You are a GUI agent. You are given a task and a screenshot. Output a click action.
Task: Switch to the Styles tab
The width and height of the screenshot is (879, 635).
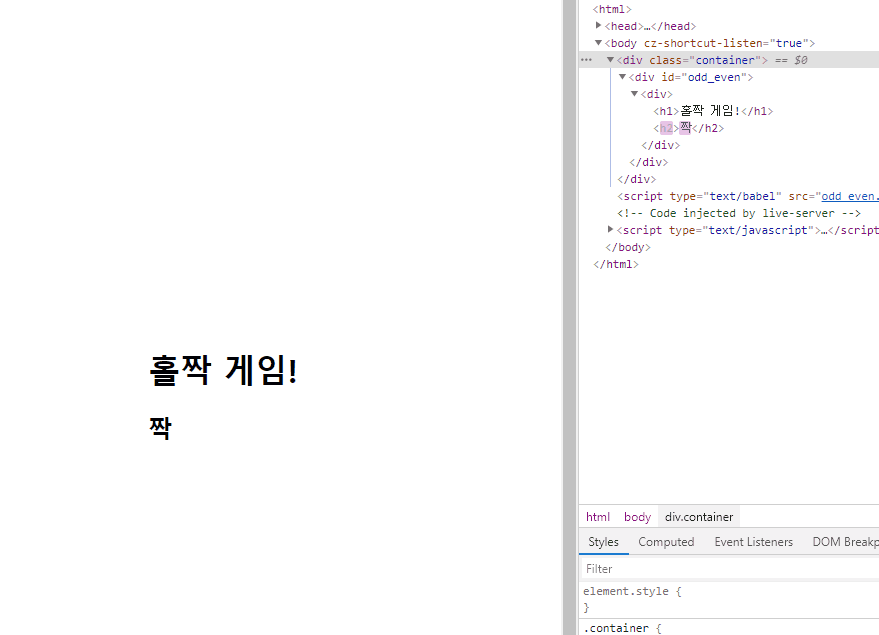click(603, 542)
